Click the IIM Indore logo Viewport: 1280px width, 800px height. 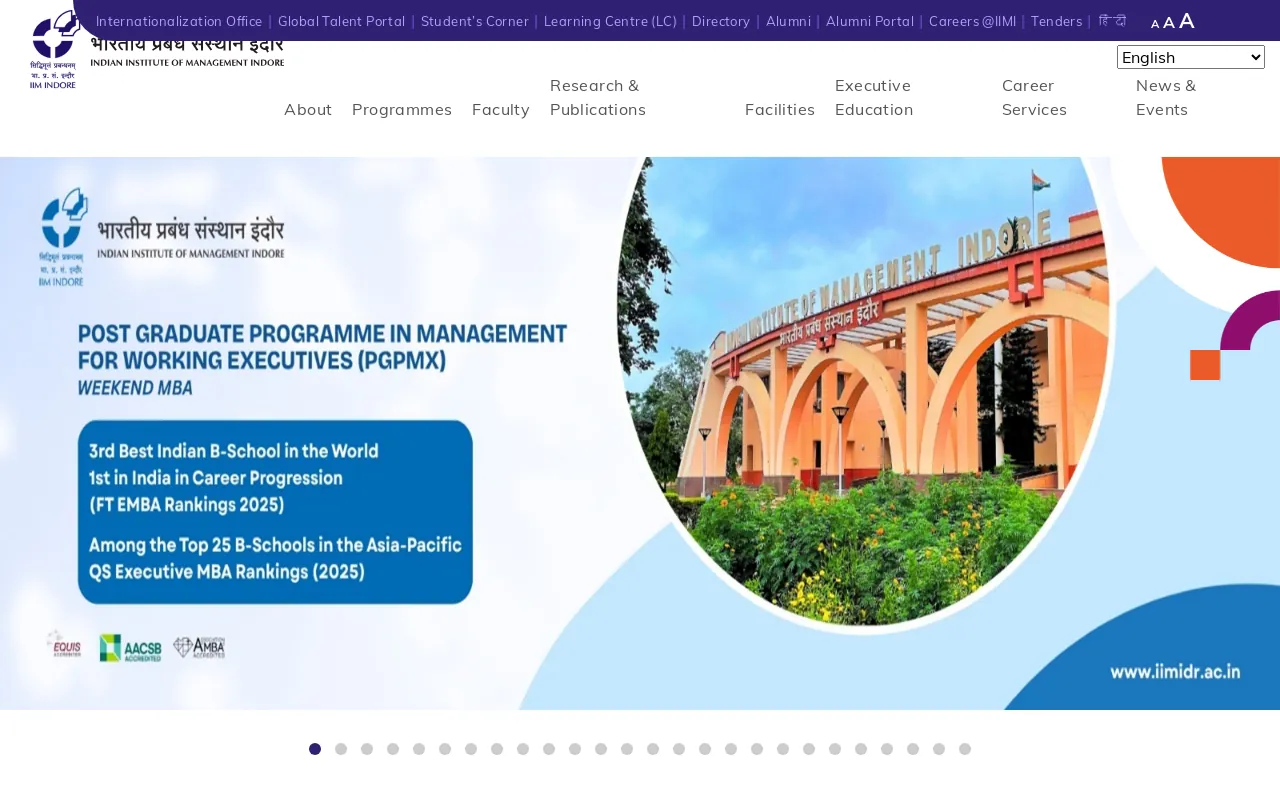157,50
